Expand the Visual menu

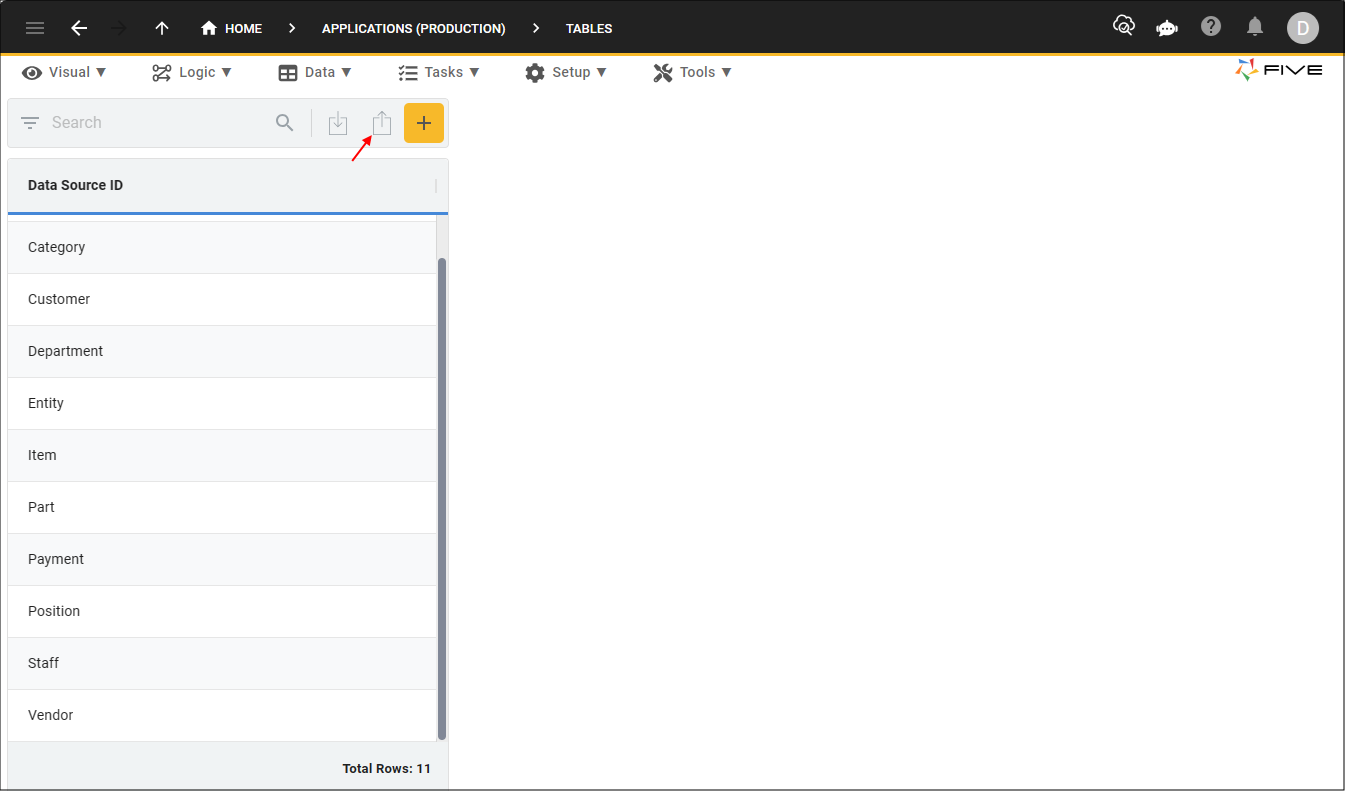(x=65, y=72)
